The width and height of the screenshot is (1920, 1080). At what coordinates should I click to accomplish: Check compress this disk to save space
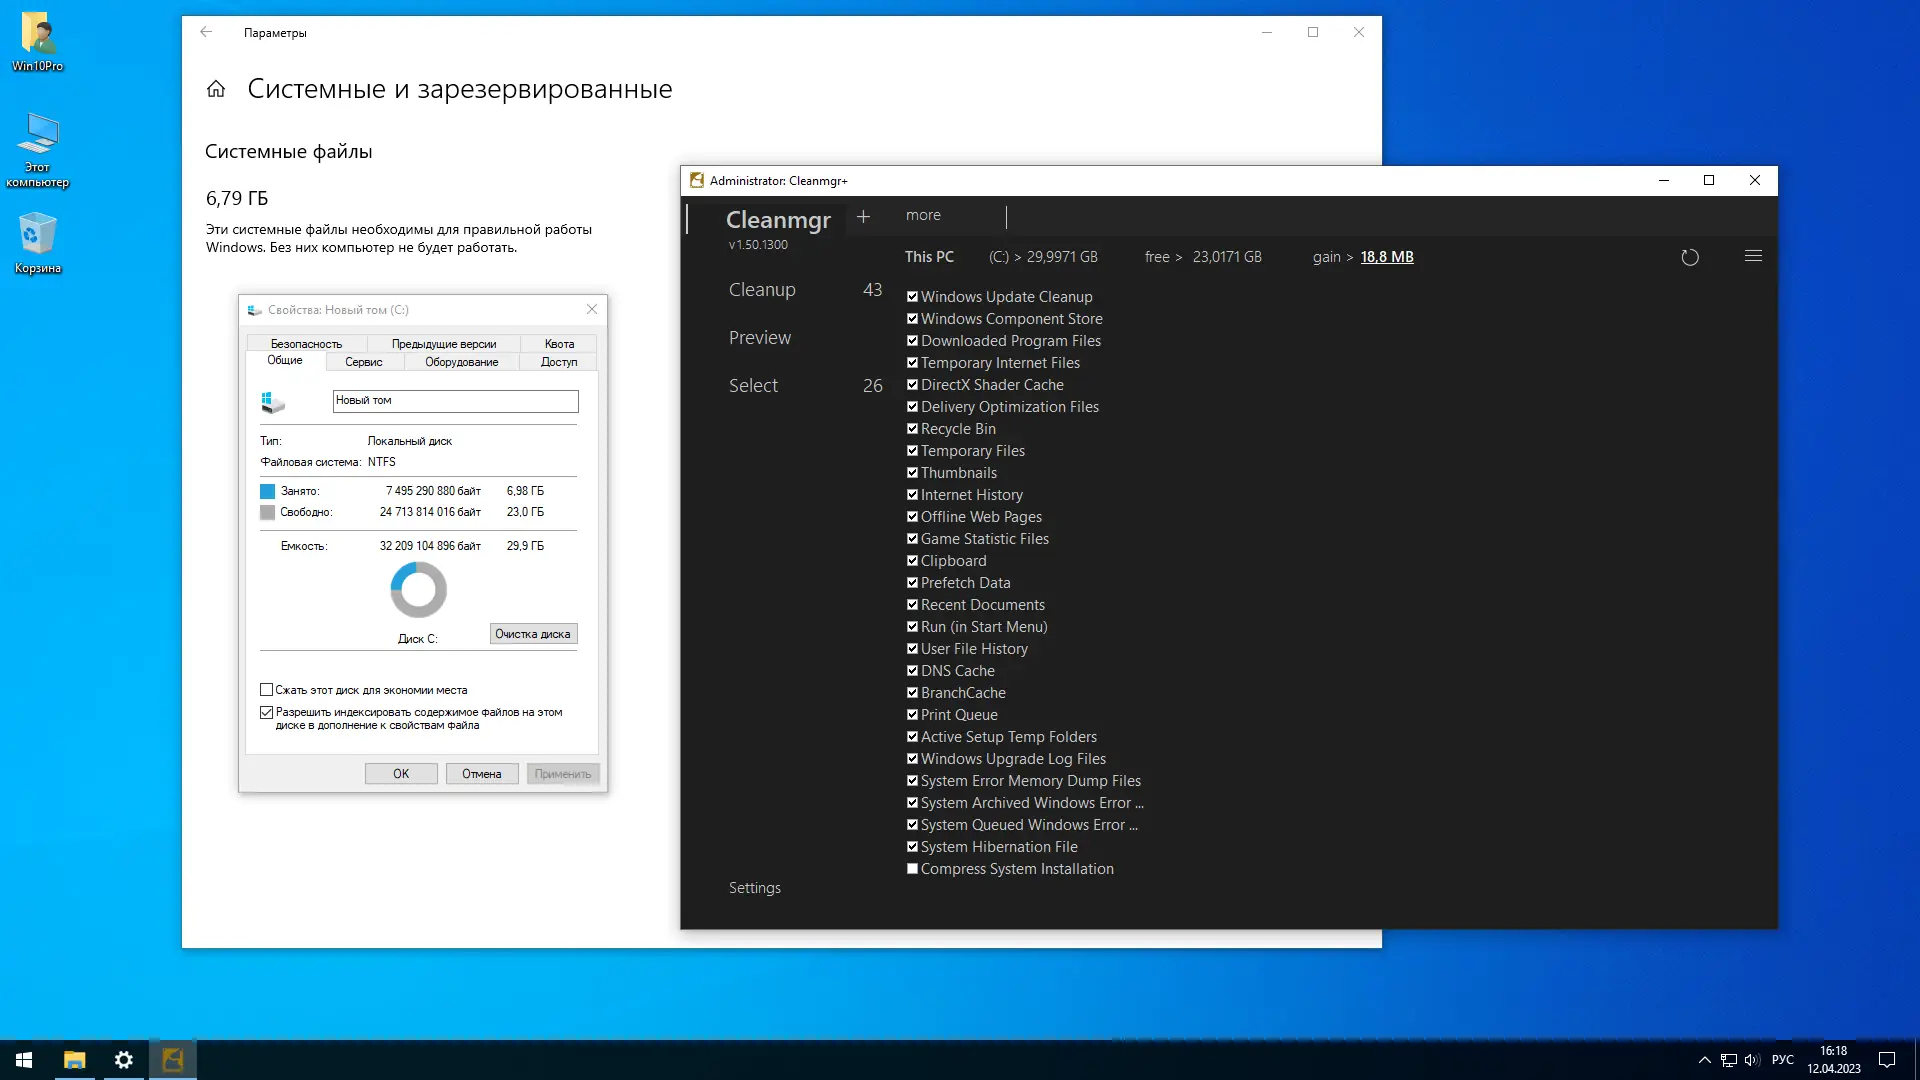267,690
